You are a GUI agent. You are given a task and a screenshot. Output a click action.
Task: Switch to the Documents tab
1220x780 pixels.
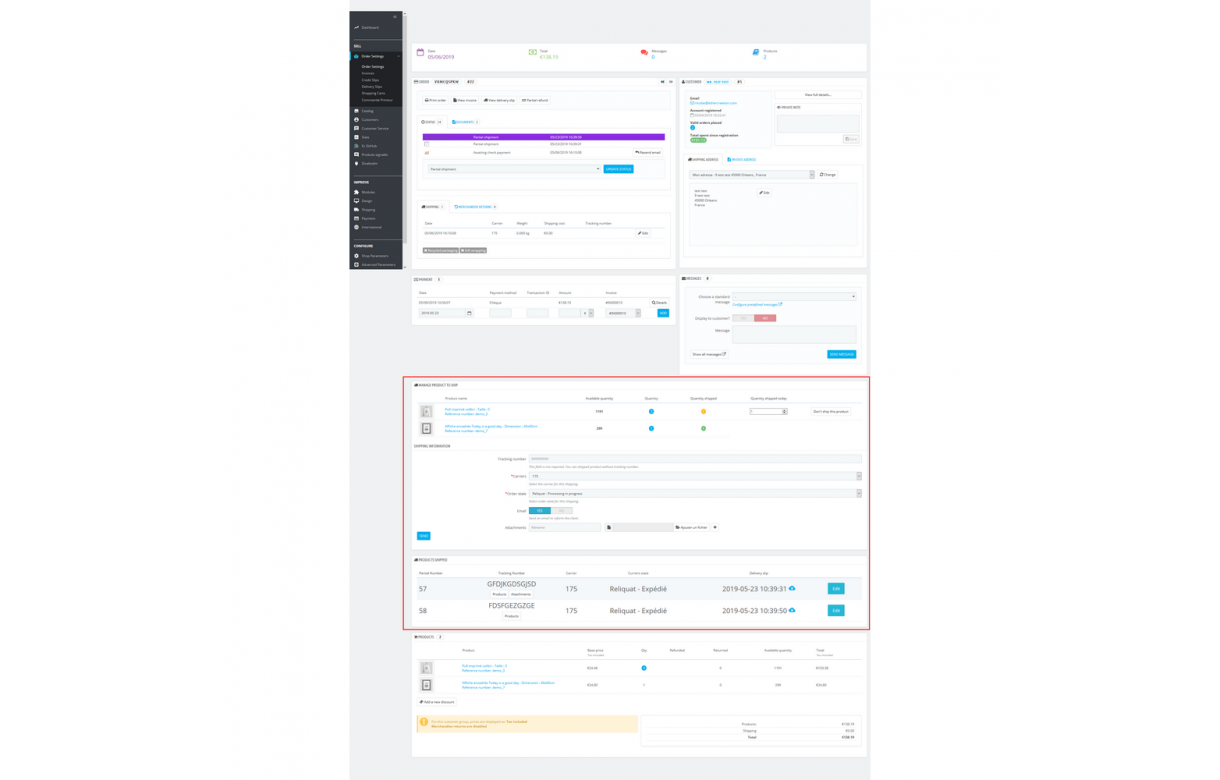pos(464,122)
